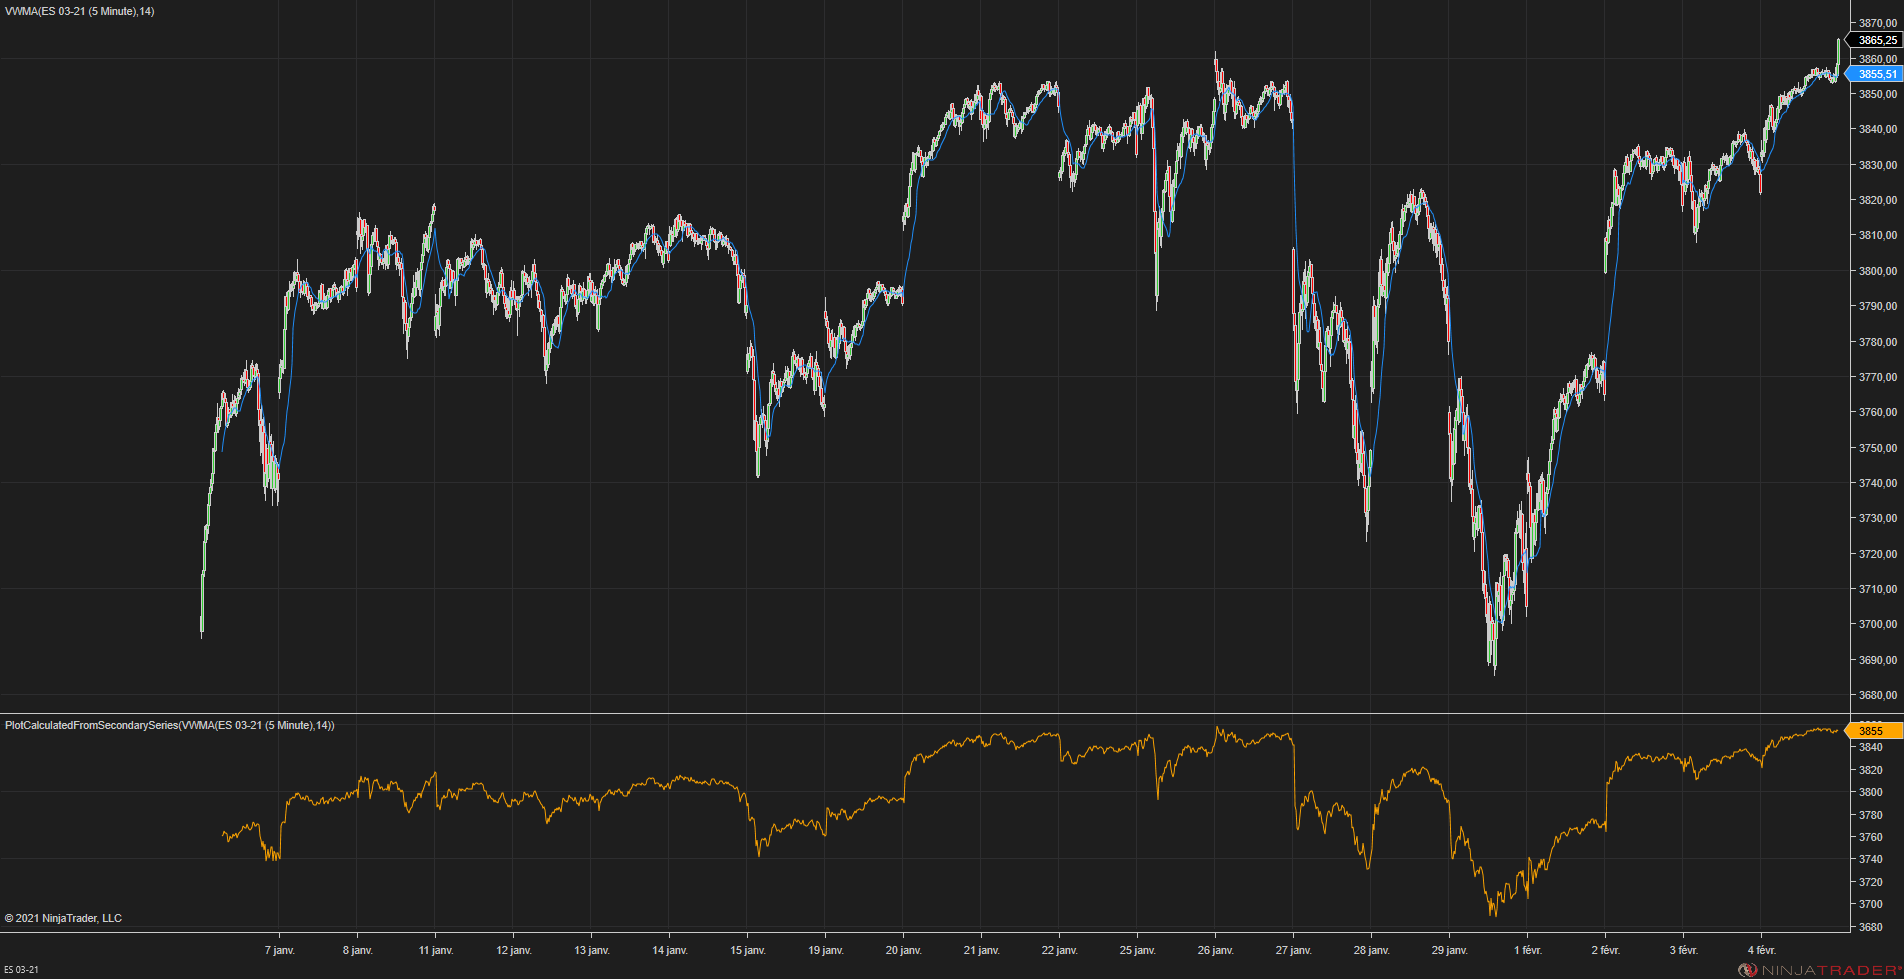Viewport: 1904px width, 979px height.
Task: Click the 3760,00 price axis label
Action: [1878, 412]
